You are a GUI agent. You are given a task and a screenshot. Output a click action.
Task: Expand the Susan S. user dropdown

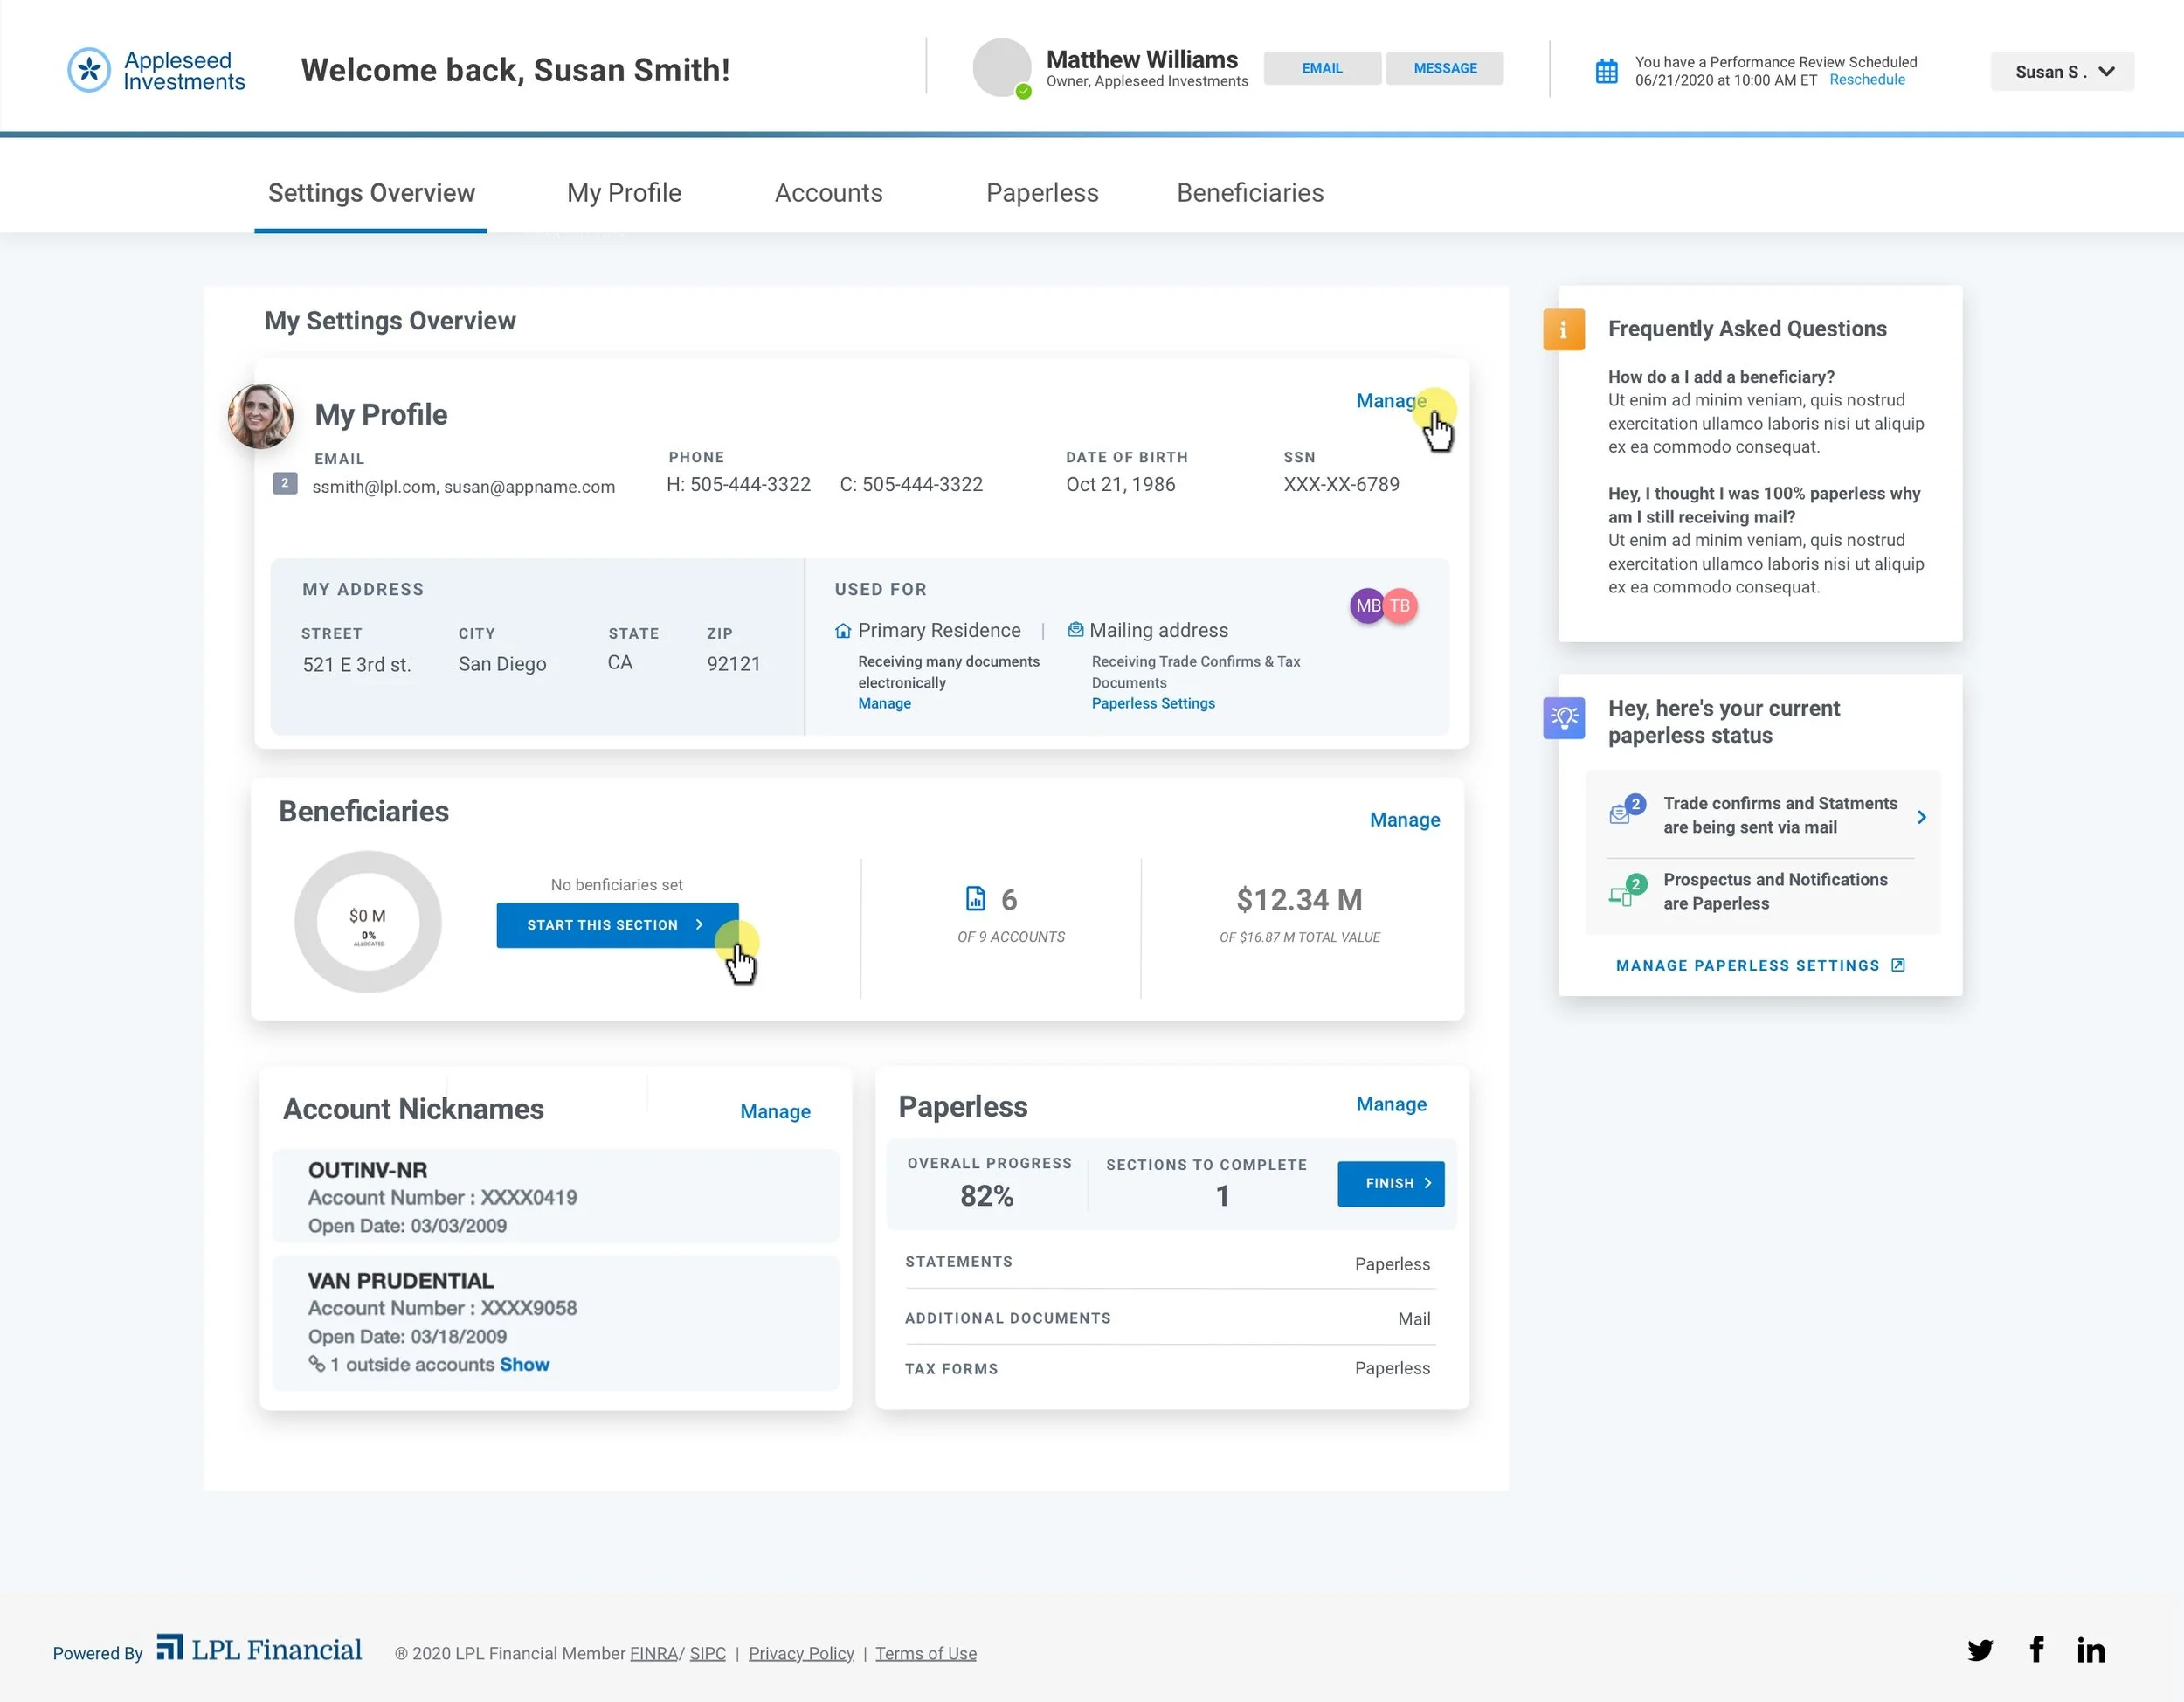2062,72
